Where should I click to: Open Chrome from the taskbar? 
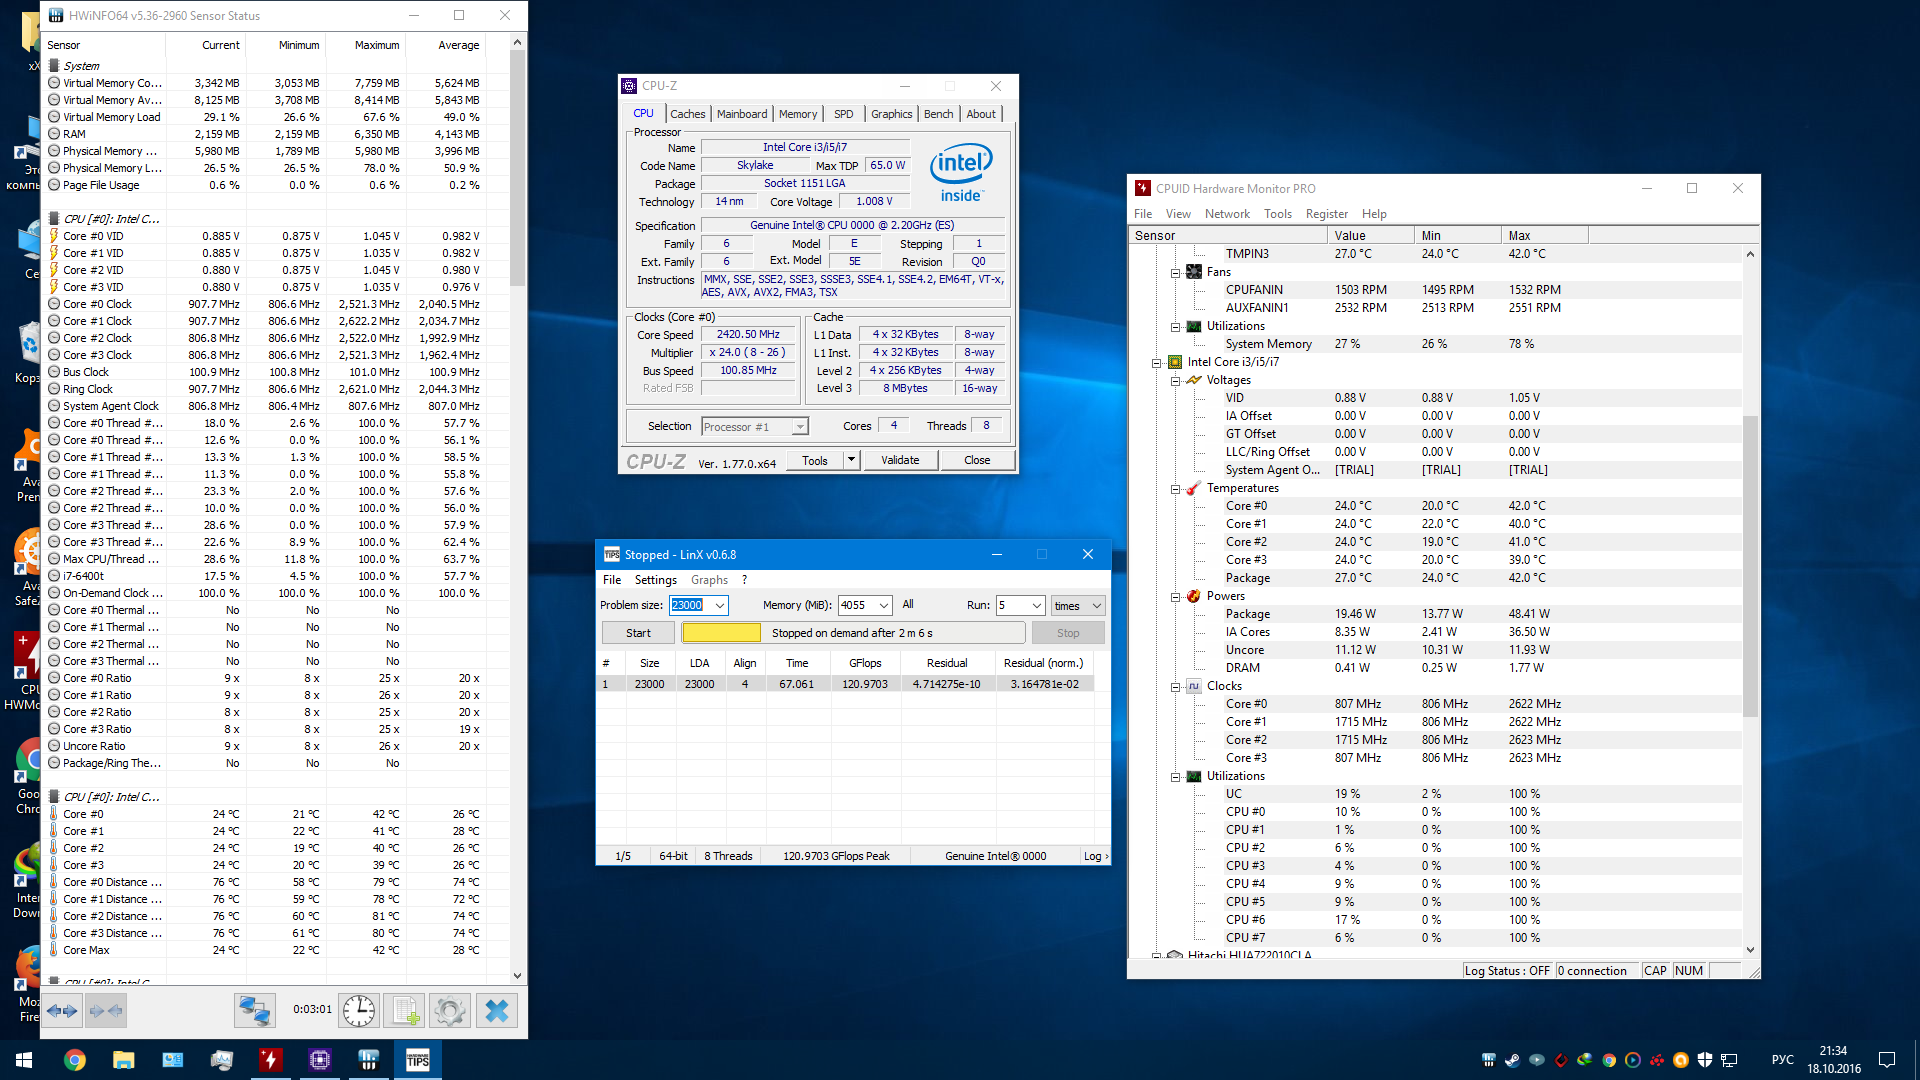[75, 1060]
